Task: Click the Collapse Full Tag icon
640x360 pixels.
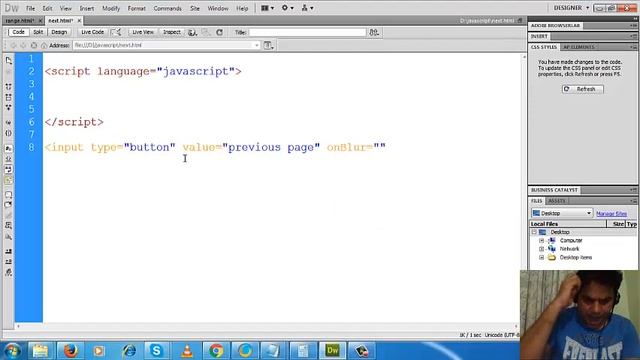Action: click(x=9, y=87)
